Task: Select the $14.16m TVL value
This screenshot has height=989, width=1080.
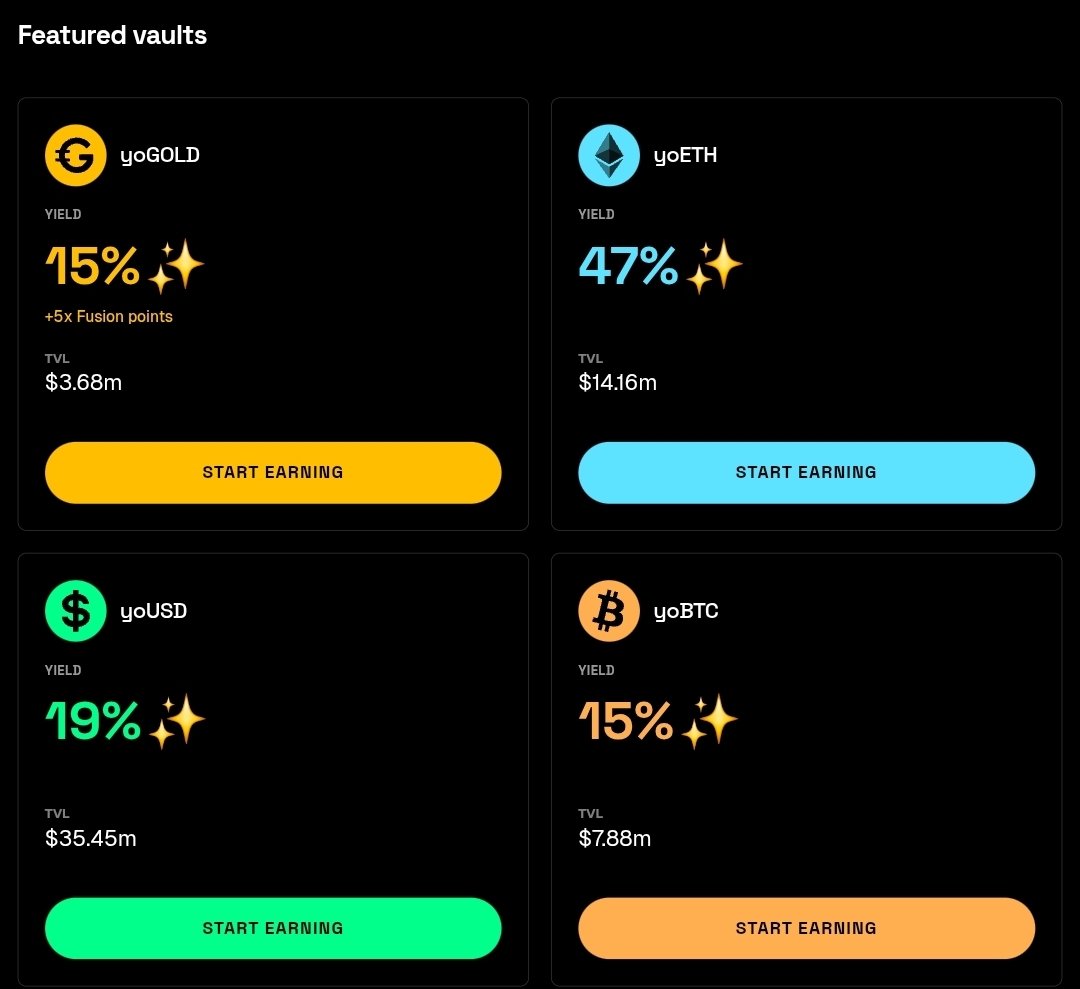Action: (x=618, y=382)
